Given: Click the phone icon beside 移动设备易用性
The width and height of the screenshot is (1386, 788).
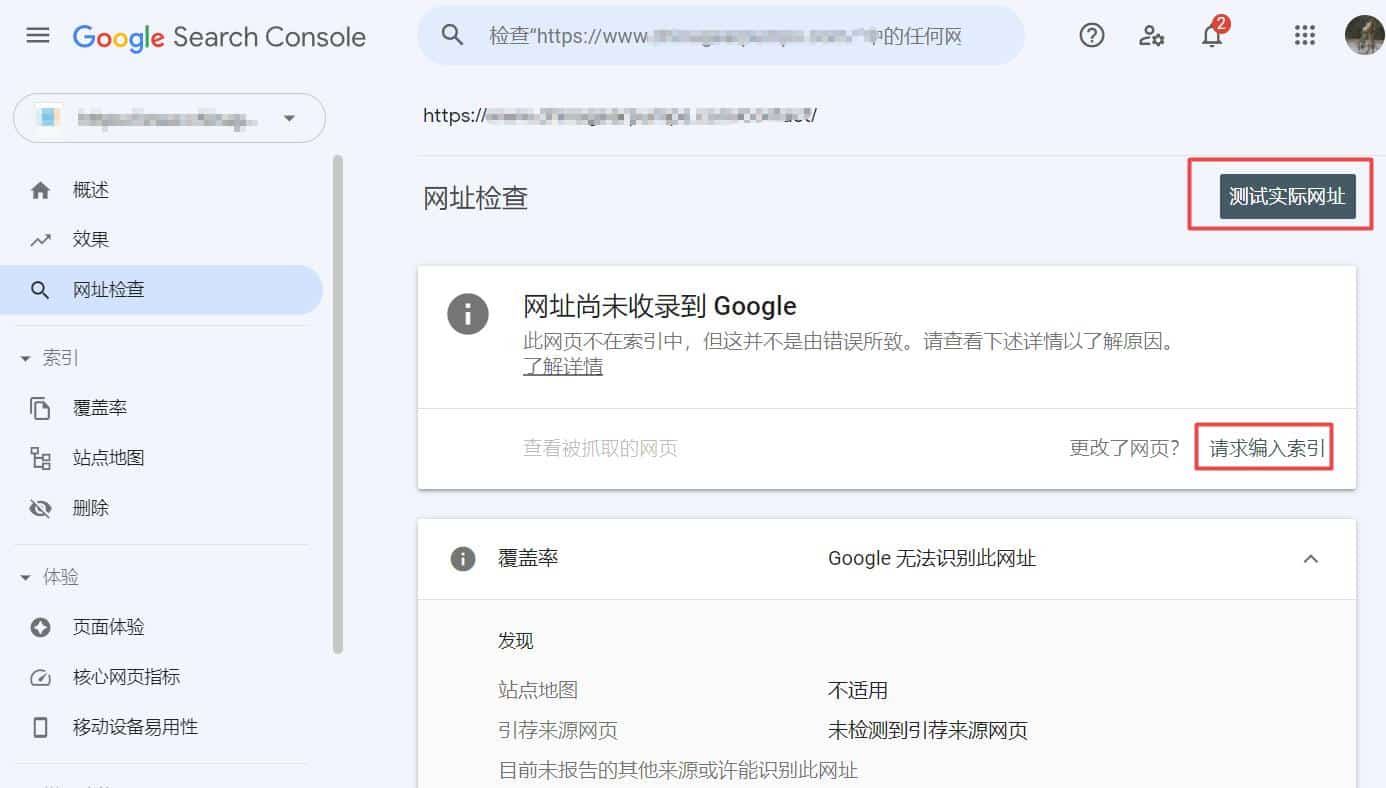Looking at the screenshot, I should click(40, 727).
